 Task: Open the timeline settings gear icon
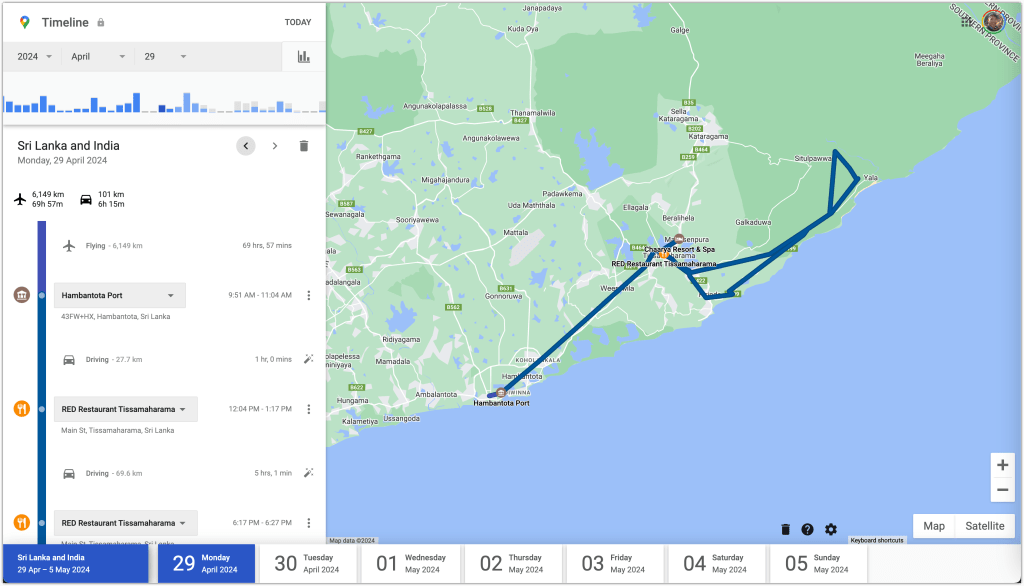(831, 529)
